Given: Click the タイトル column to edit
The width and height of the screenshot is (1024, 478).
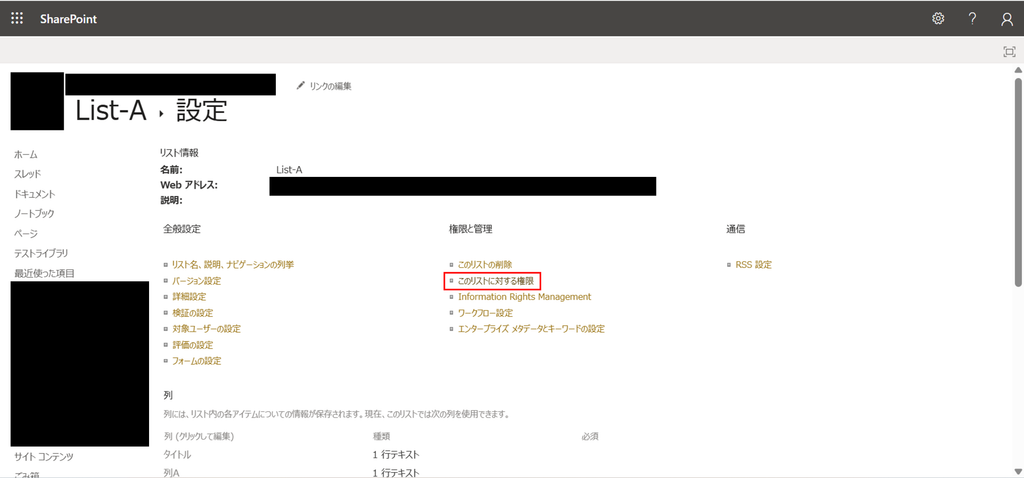Looking at the screenshot, I should [176, 454].
